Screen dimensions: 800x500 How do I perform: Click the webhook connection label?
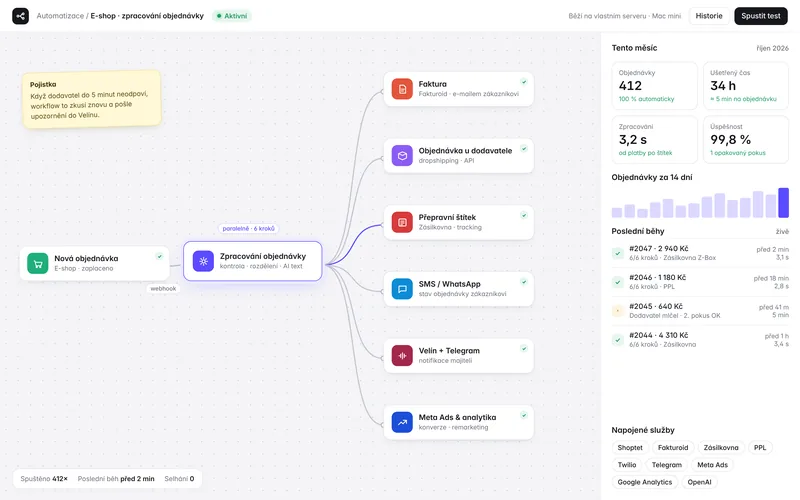coord(163,288)
